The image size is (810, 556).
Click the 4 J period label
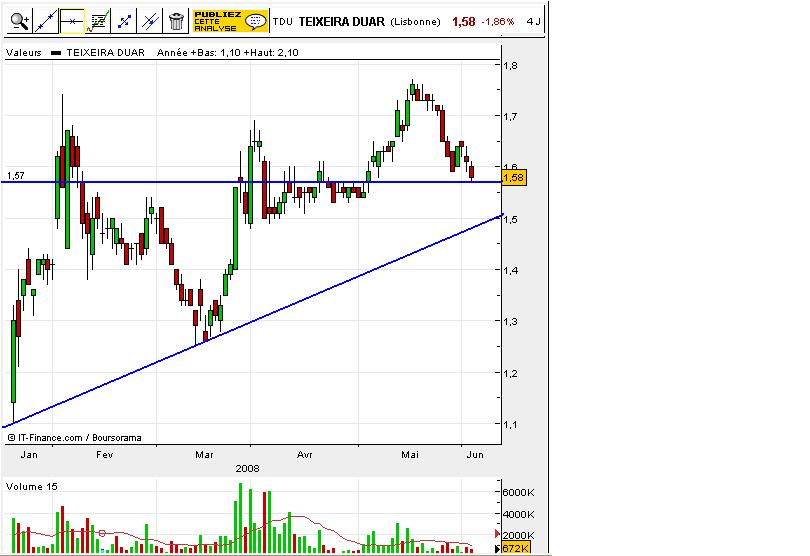click(x=534, y=22)
